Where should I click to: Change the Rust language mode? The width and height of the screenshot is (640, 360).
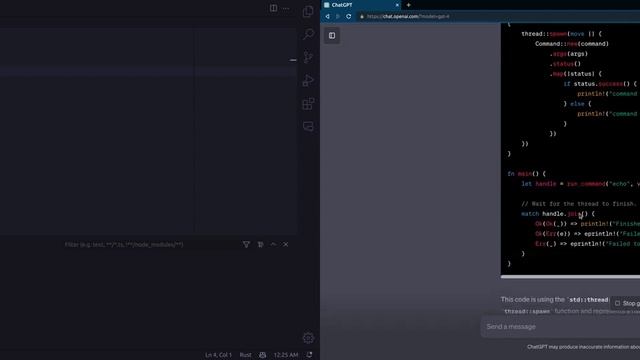(245, 355)
